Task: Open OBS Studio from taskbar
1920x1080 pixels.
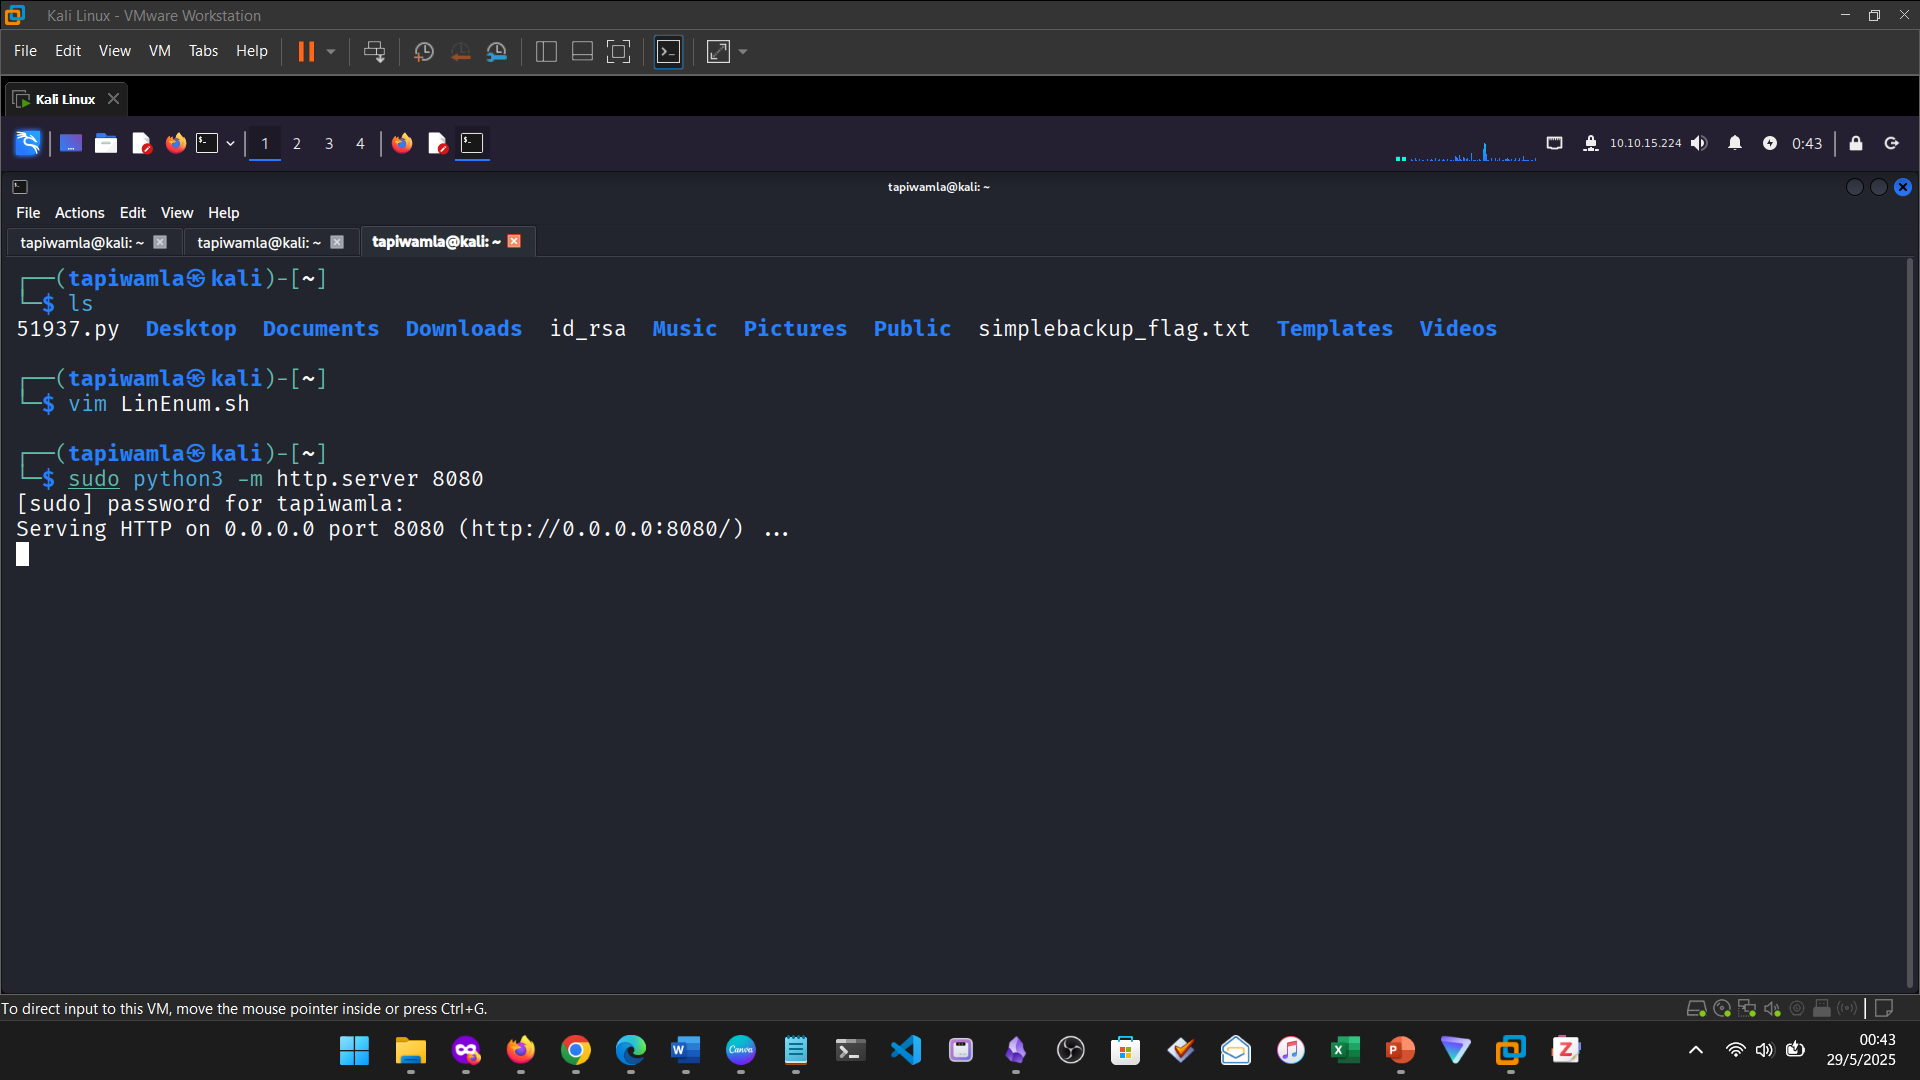Action: click(1070, 1050)
